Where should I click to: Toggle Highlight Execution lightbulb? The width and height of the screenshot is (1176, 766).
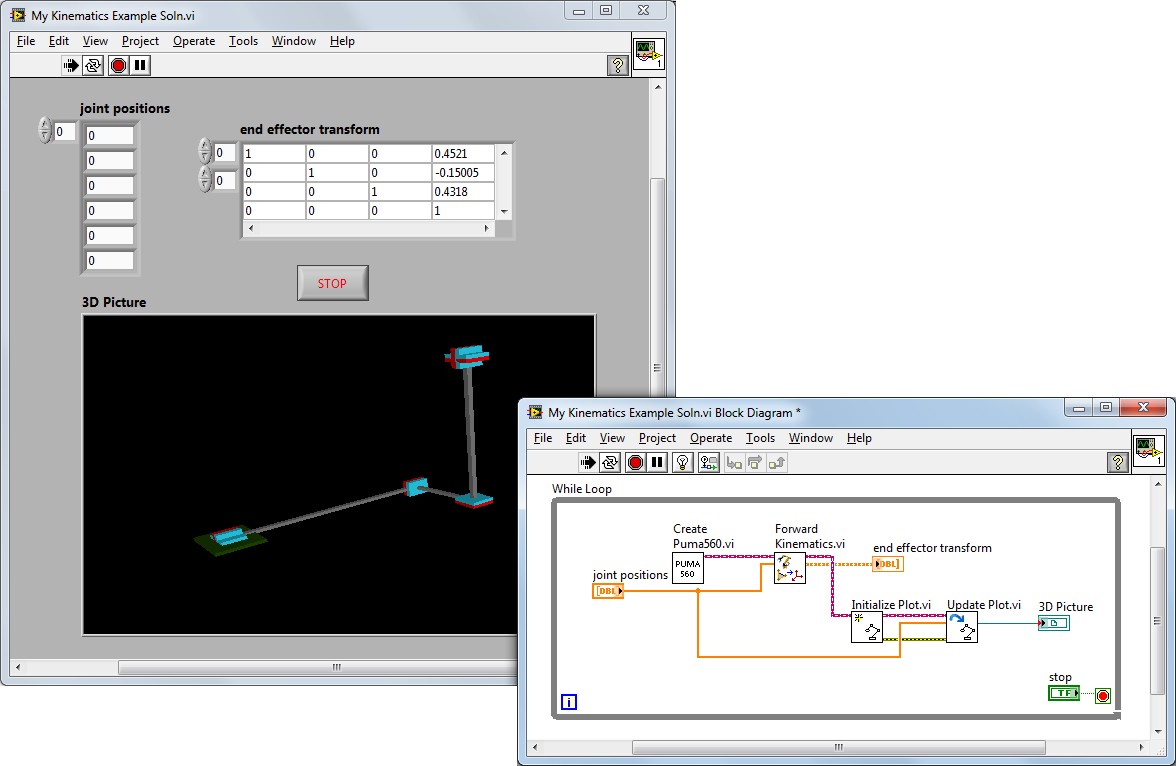(x=683, y=462)
